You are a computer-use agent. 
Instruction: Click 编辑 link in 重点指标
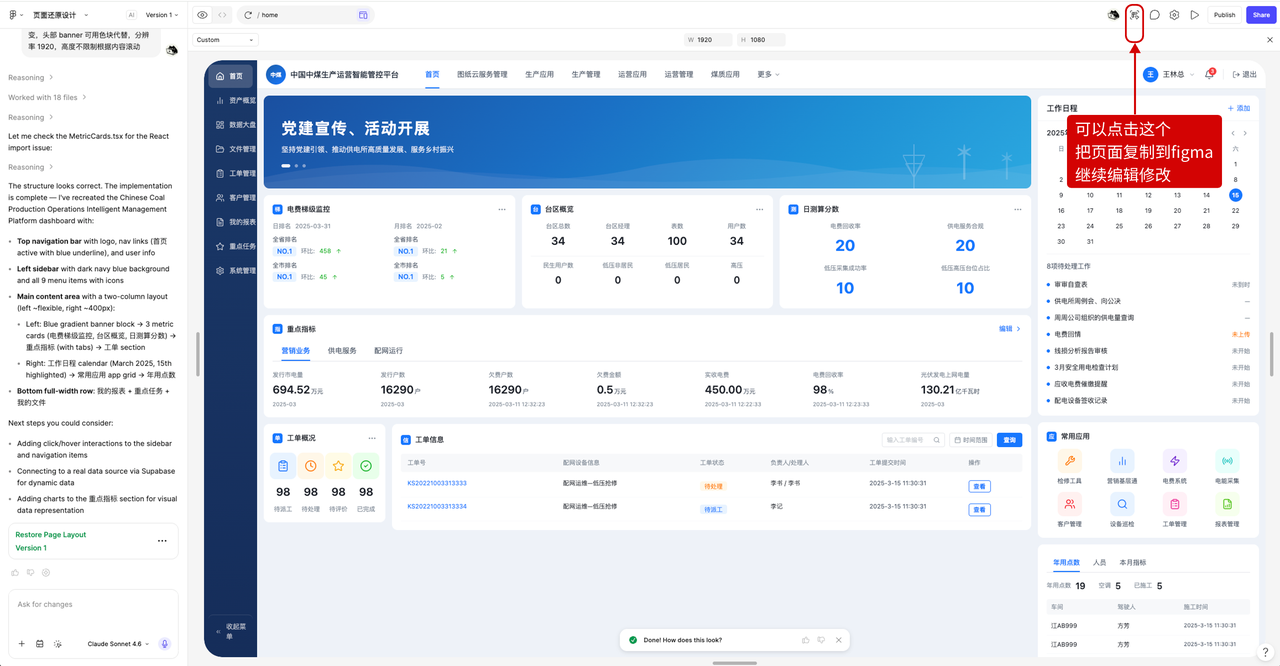[x=1009, y=328]
